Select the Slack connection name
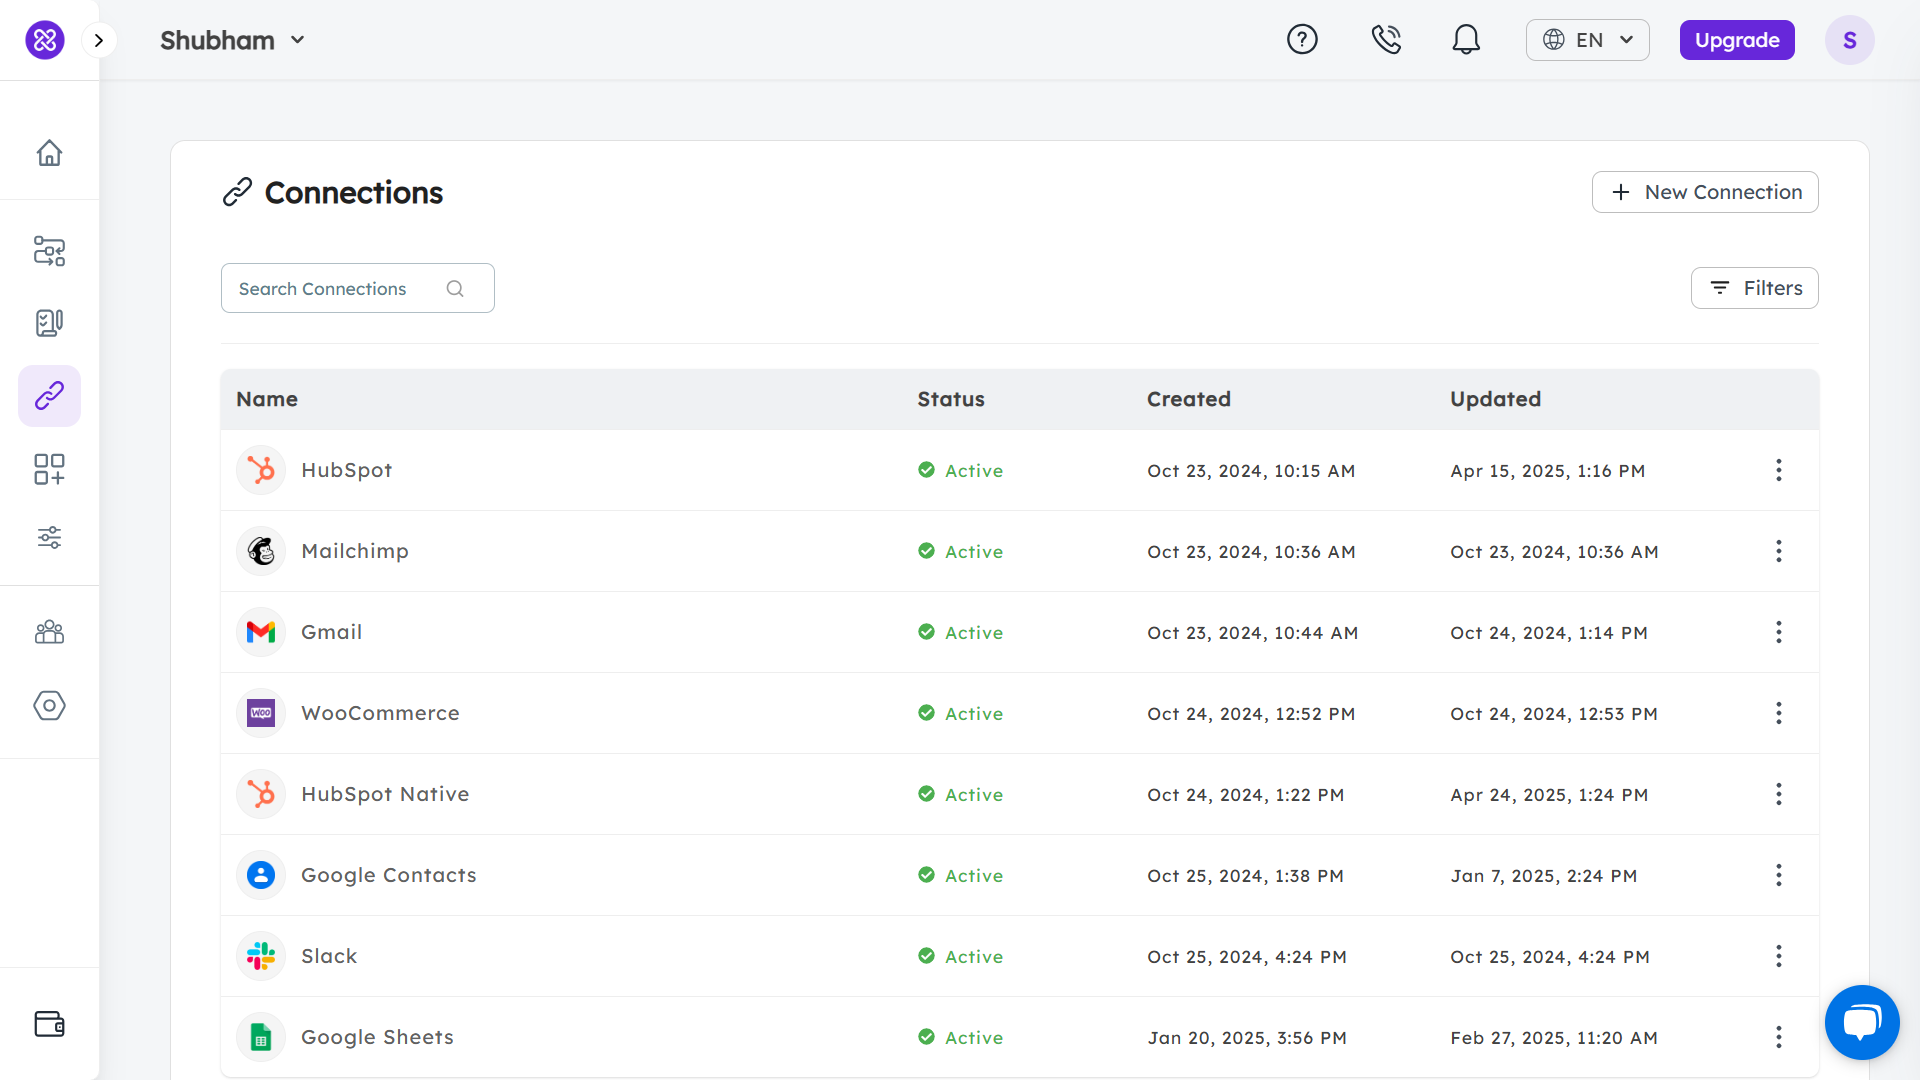 click(x=329, y=956)
